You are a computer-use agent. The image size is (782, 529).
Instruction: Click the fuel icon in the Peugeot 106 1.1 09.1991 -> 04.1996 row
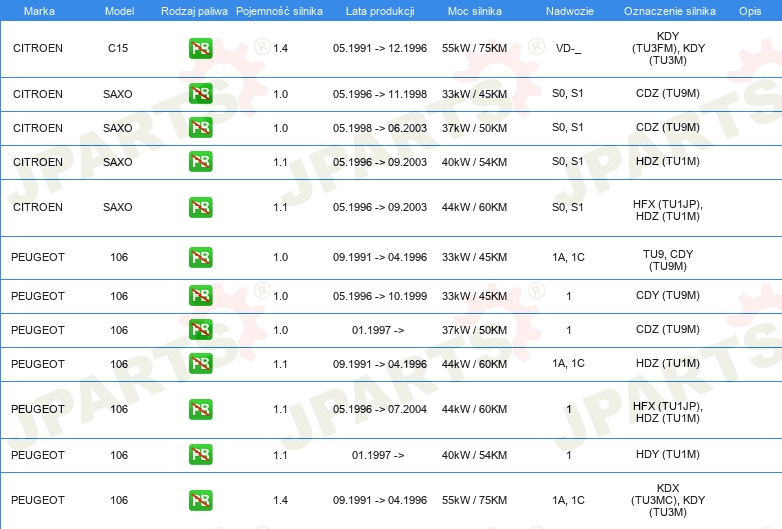click(200, 363)
